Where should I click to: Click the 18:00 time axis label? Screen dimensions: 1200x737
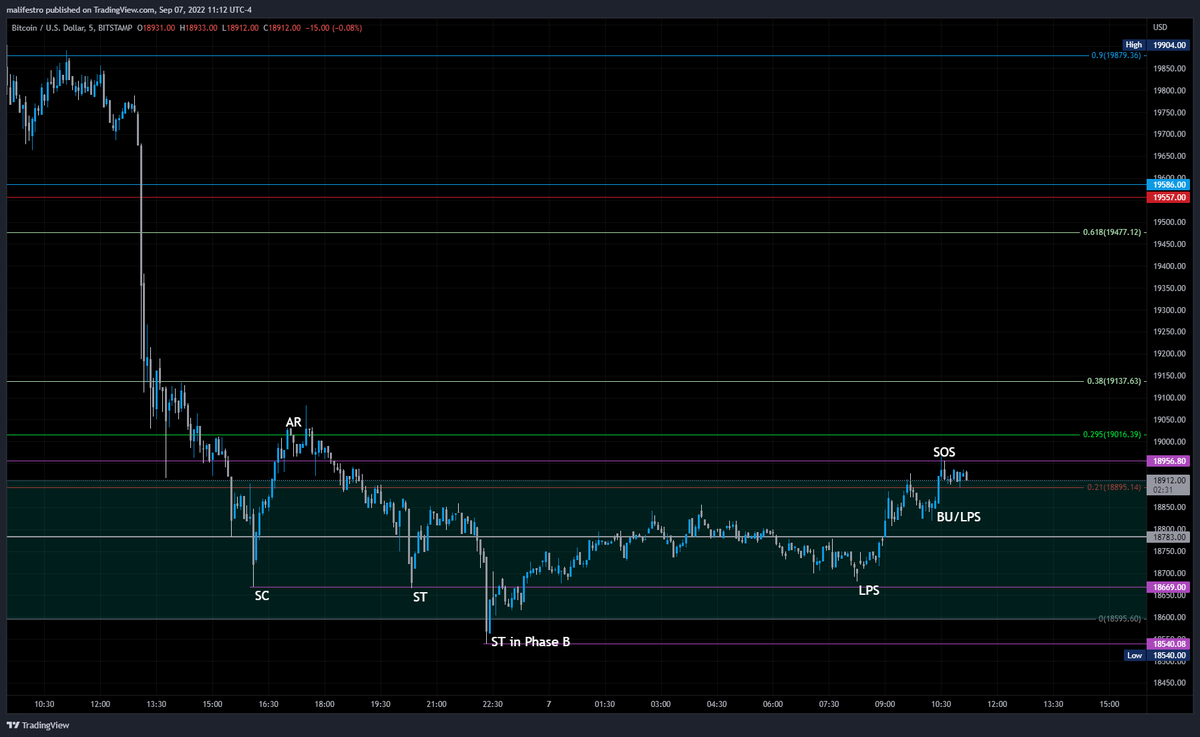click(324, 704)
